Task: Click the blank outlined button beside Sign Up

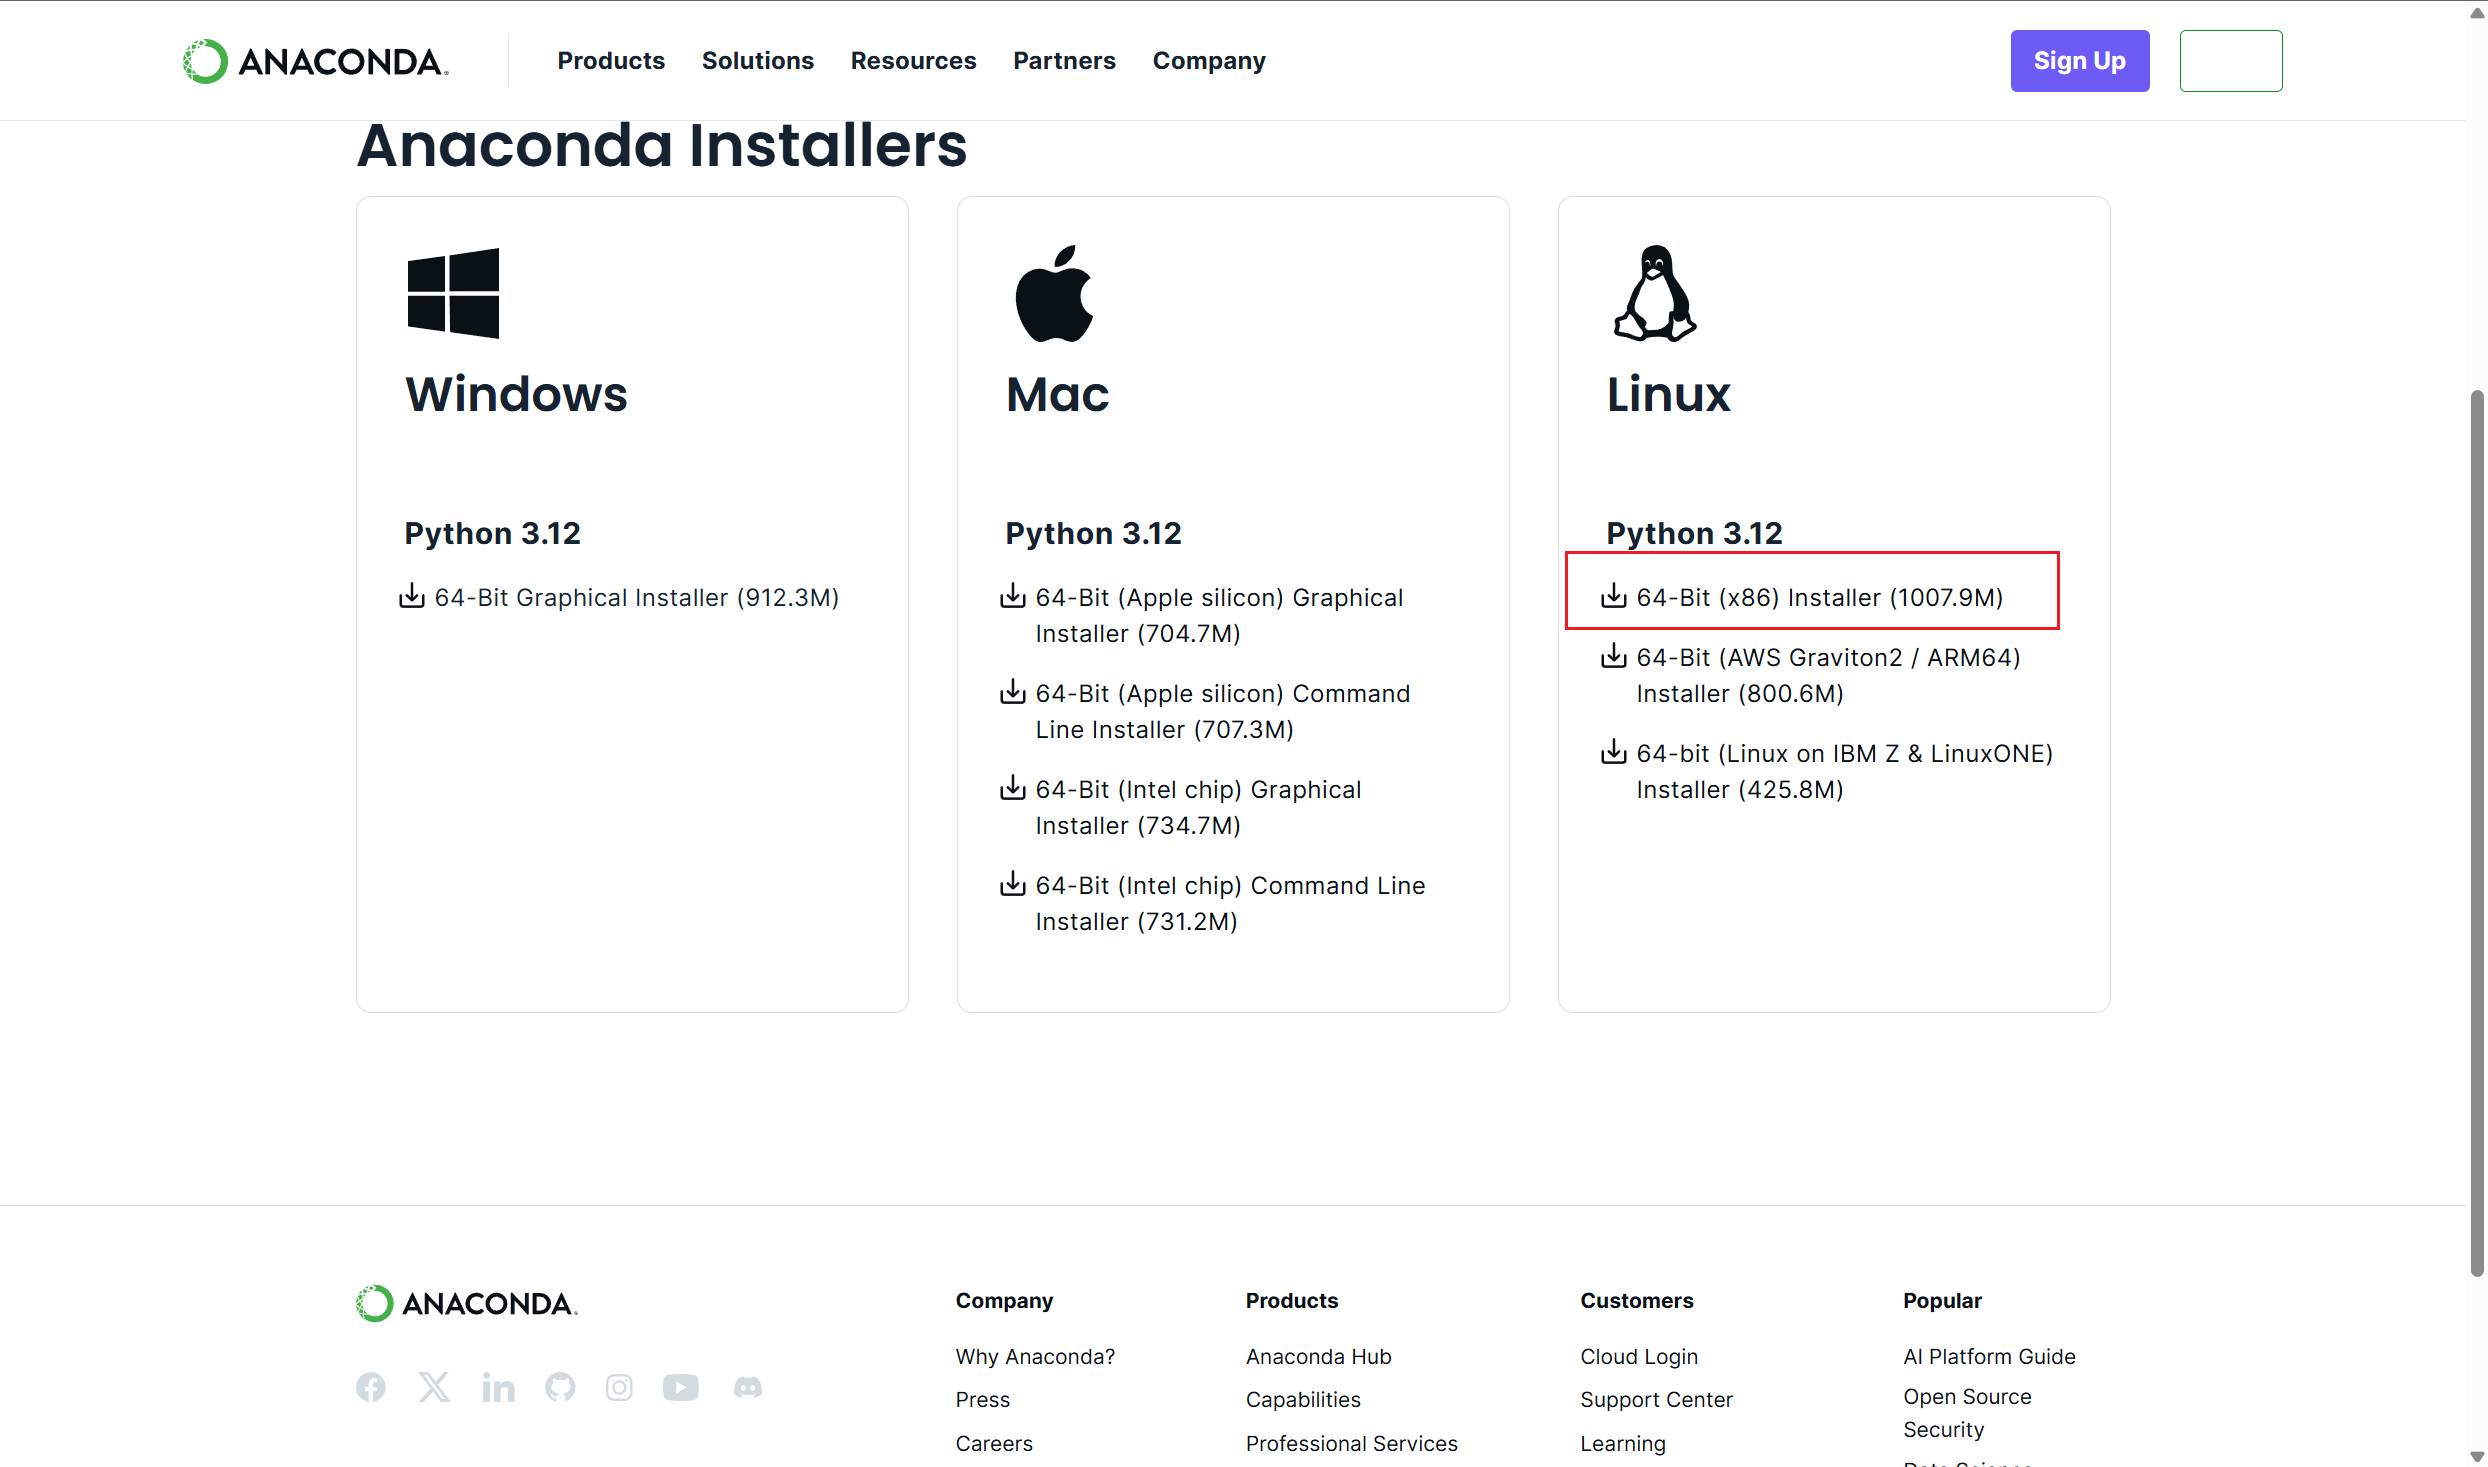Action: (x=2230, y=61)
